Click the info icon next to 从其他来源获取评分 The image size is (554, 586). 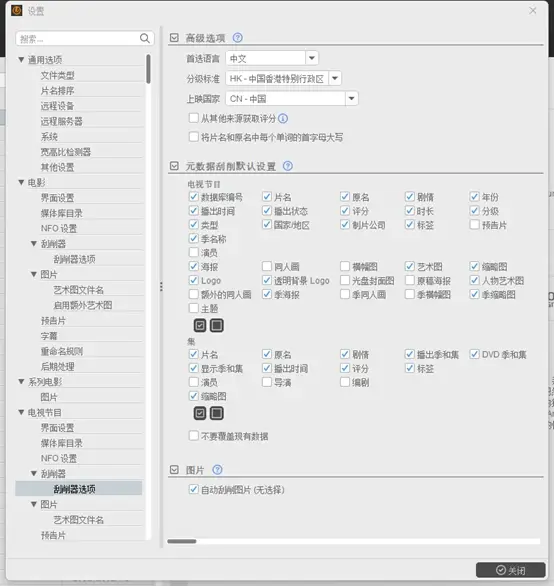point(283,118)
